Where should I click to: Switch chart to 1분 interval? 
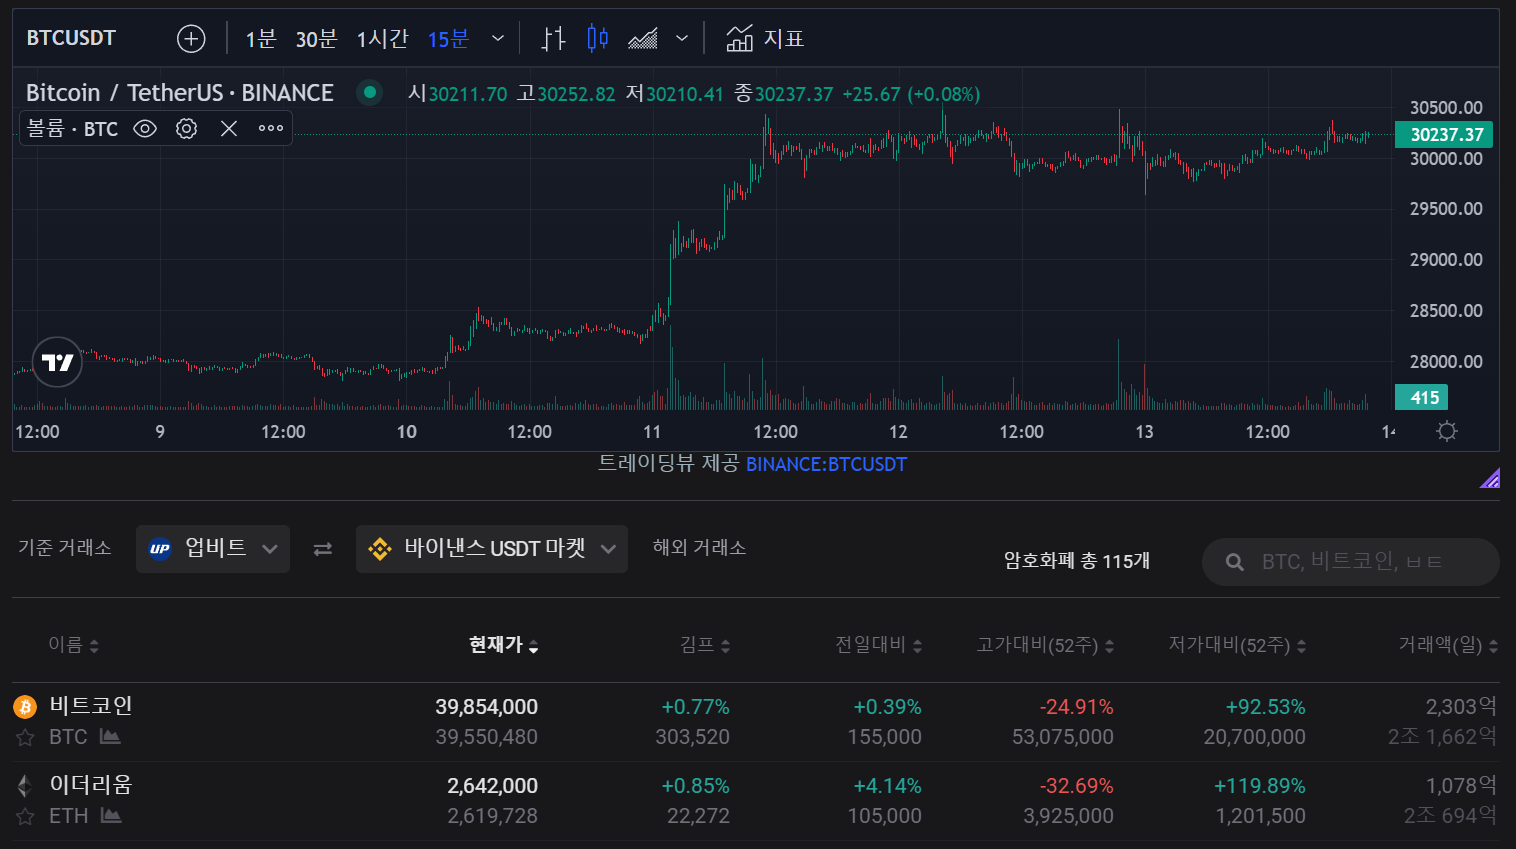tap(261, 39)
